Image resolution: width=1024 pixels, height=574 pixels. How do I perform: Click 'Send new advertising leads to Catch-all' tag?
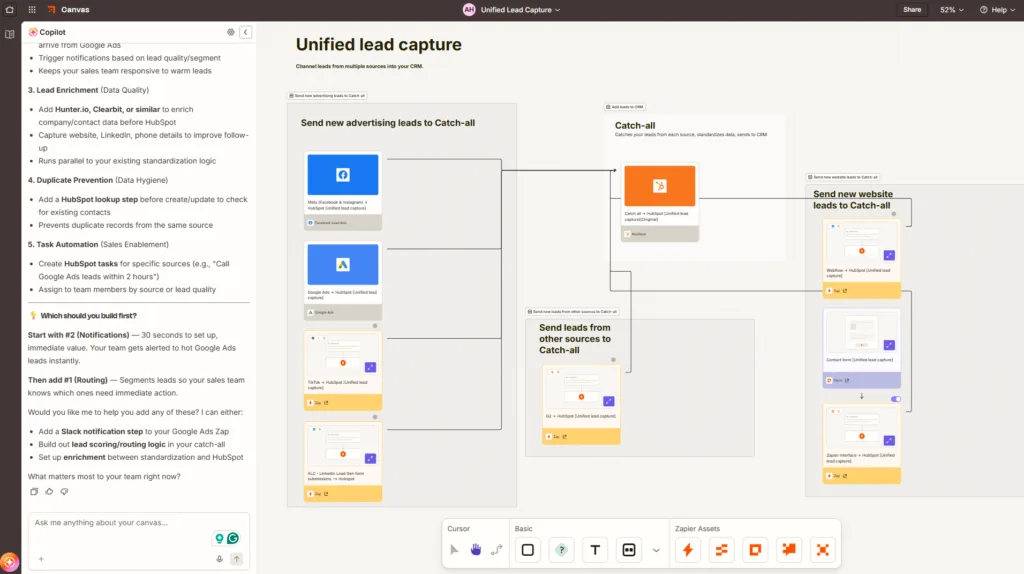coord(327,95)
